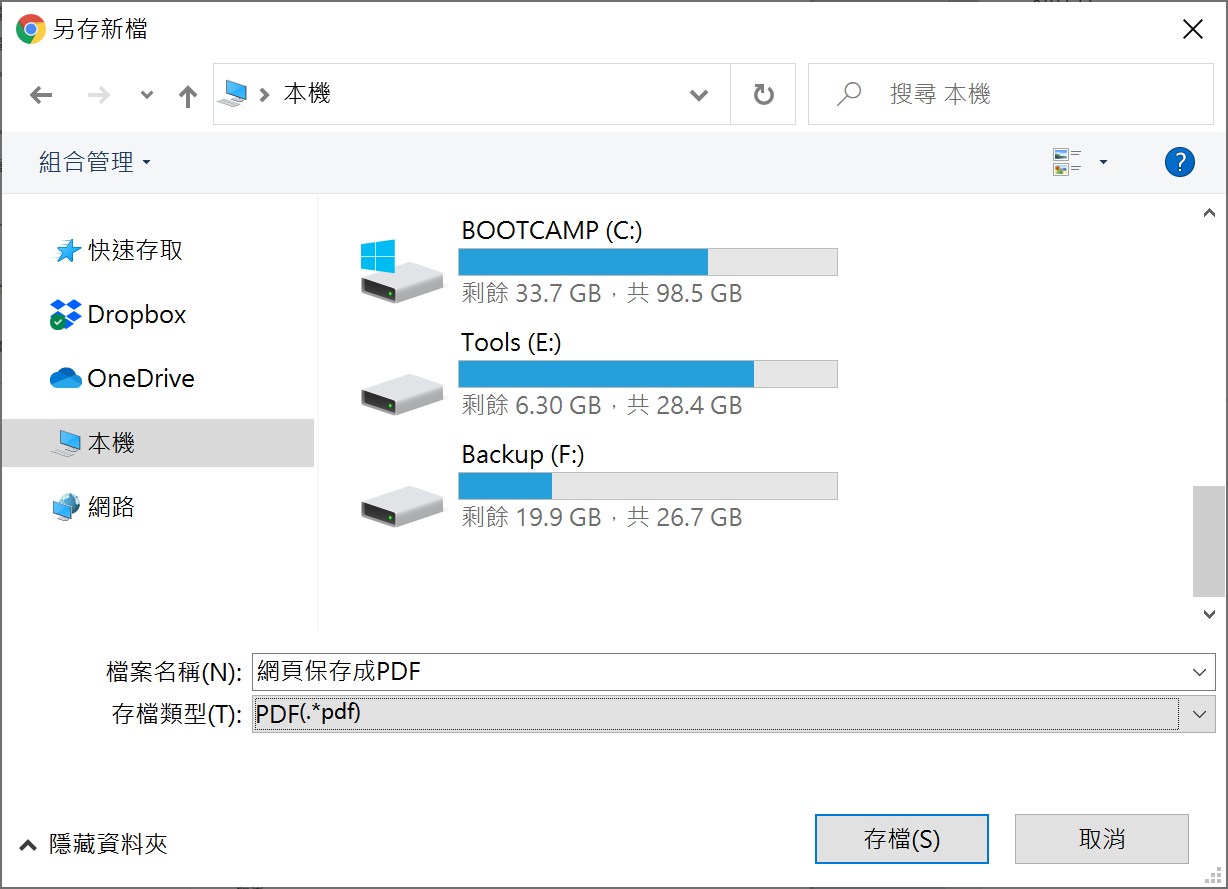Click the 存檔(S) save button

(901, 839)
